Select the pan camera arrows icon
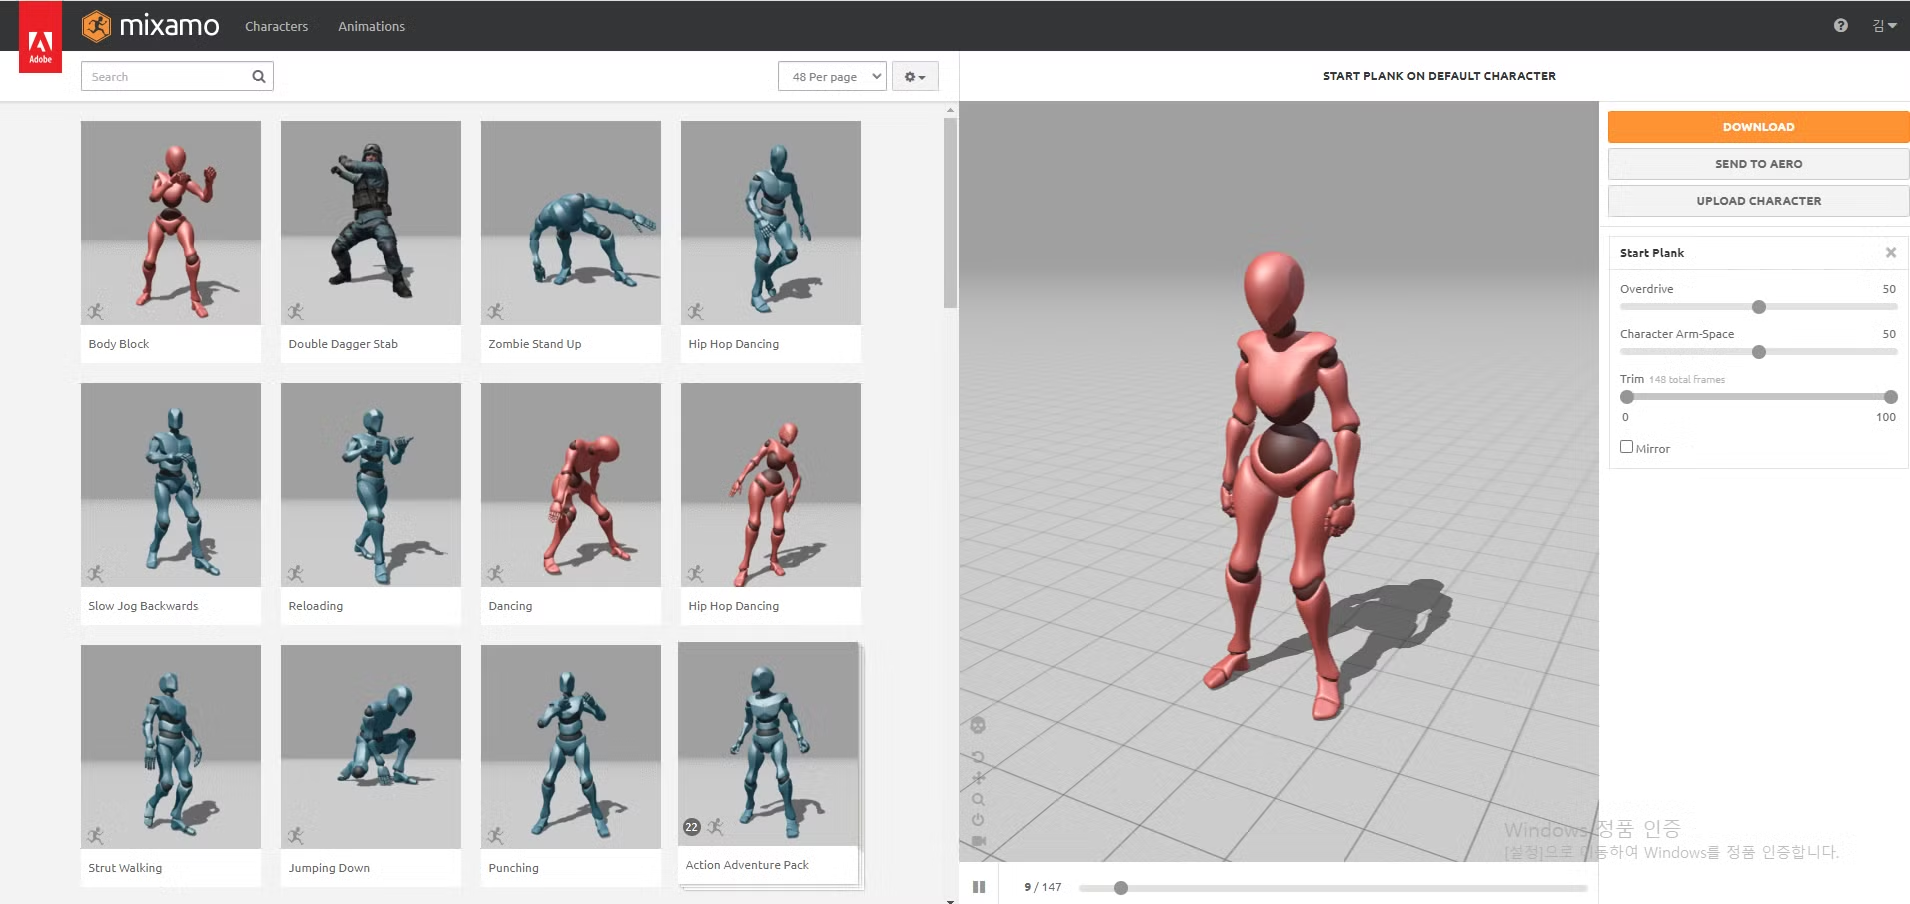 pos(978,778)
